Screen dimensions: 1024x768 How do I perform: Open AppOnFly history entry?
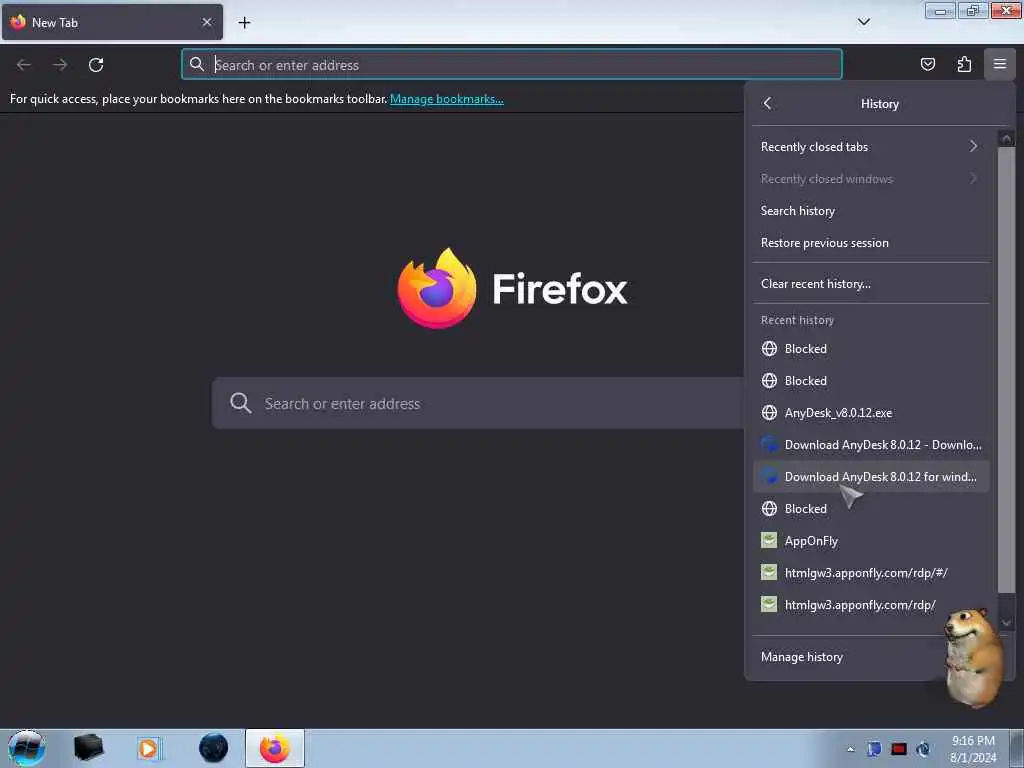click(x=871, y=541)
